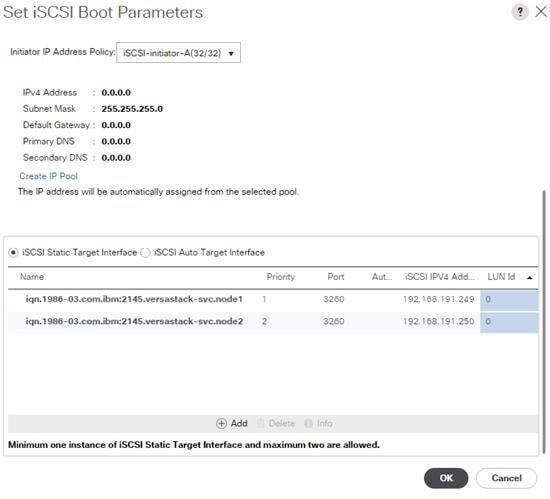Click LUN Id cell for node2
The image size is (550, 499).
(509, 322)
